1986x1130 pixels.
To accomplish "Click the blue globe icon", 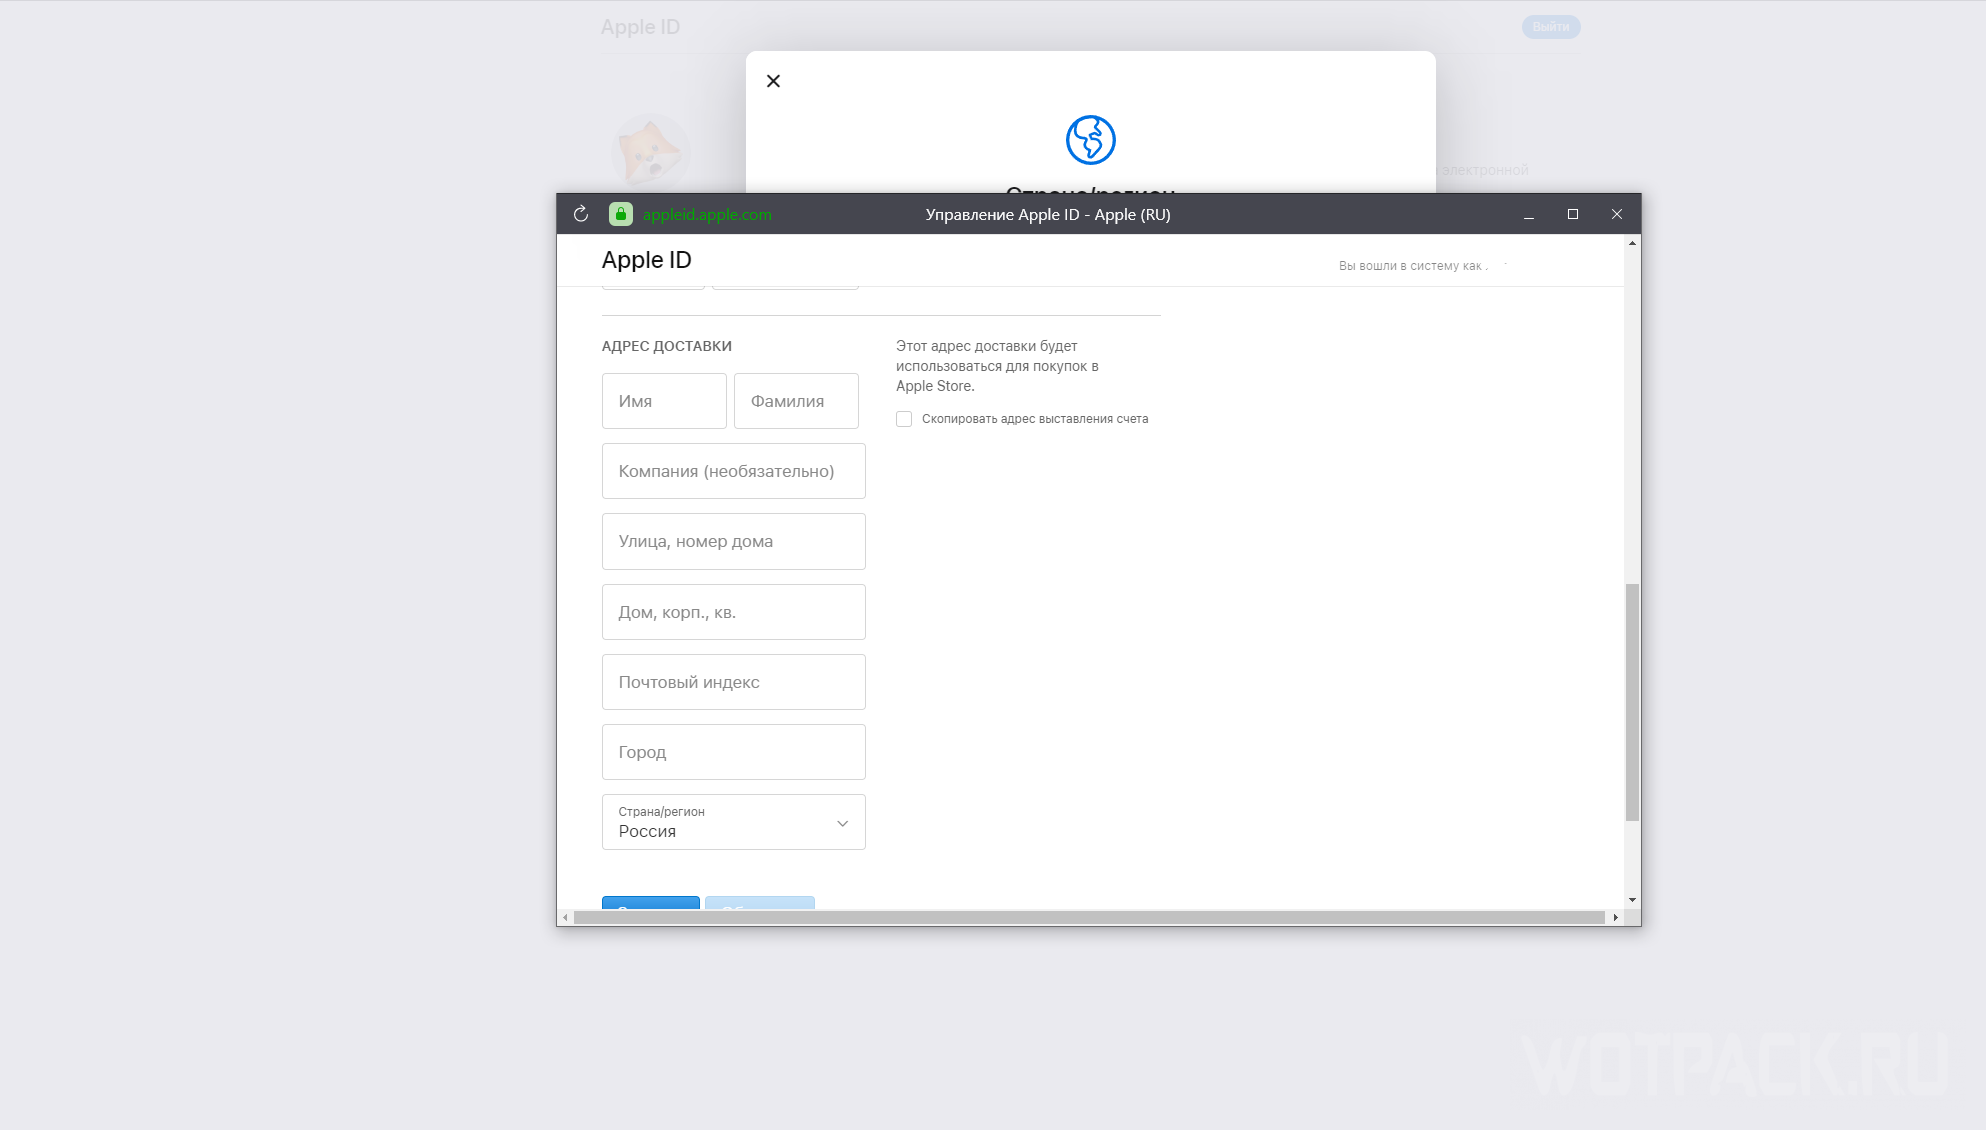I will click(1090, 140).
